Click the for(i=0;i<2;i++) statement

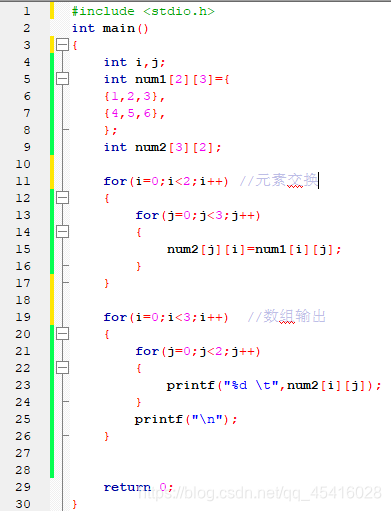[x=166, y=181]
